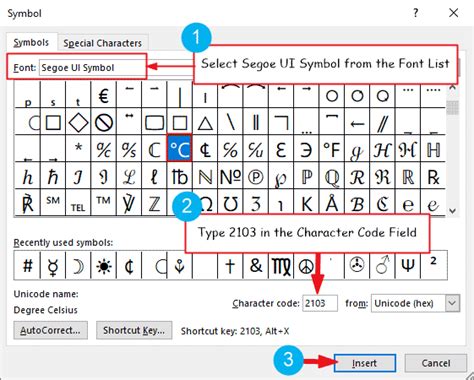Screen dimensions: 474x380
Task: Click the help question mark button
Action: pos(415,13)
